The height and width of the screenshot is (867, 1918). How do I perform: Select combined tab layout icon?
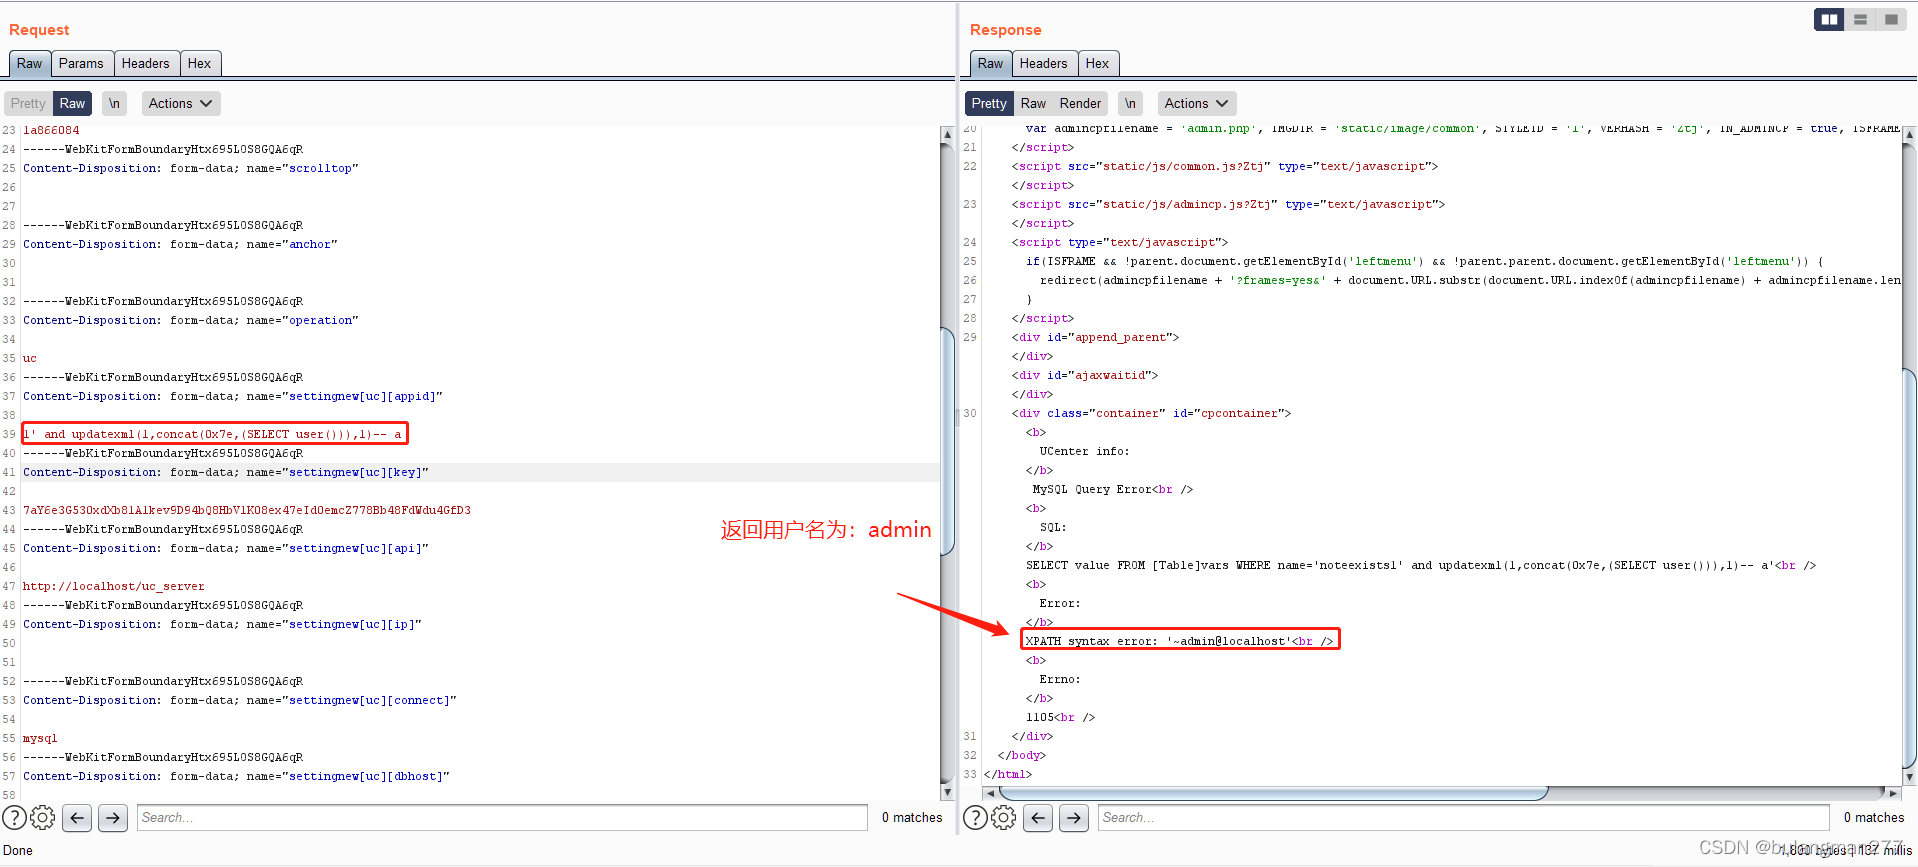[x=1891, y=19]
